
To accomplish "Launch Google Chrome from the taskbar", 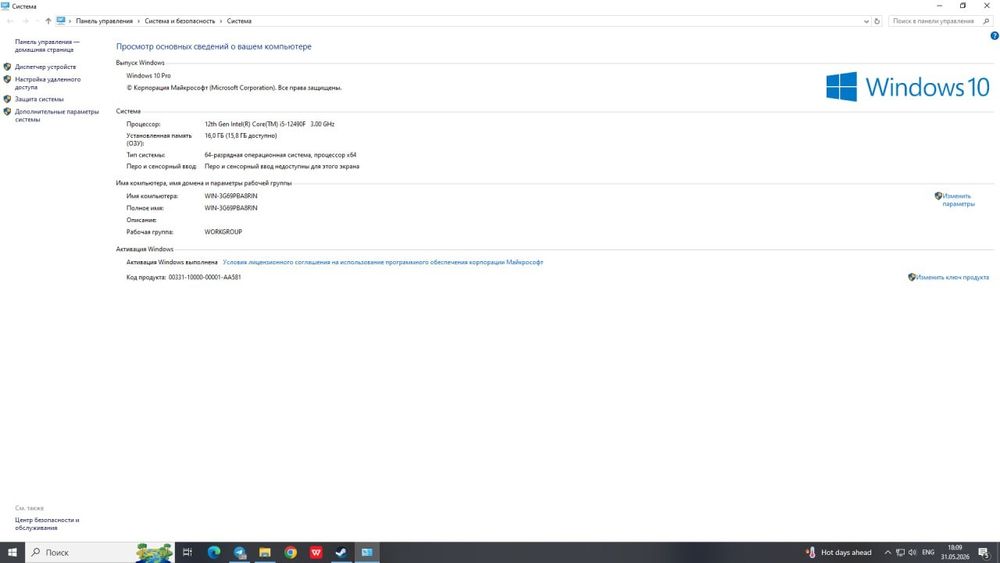I will [290, 552].
